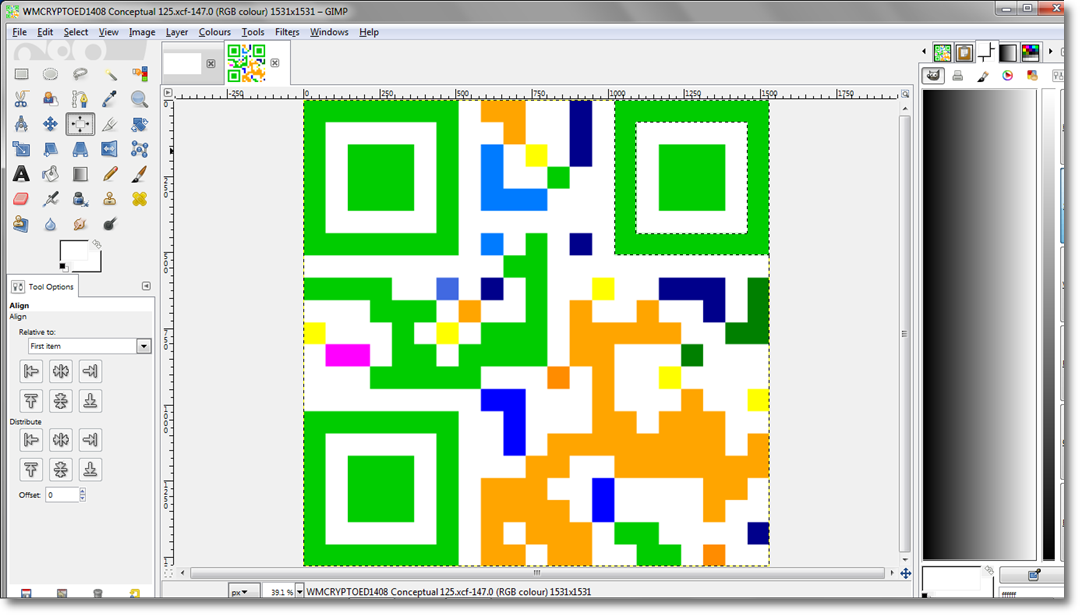Select the Pencil tool
Viewport: 1080px width, 615px height.
pos(110,174)
